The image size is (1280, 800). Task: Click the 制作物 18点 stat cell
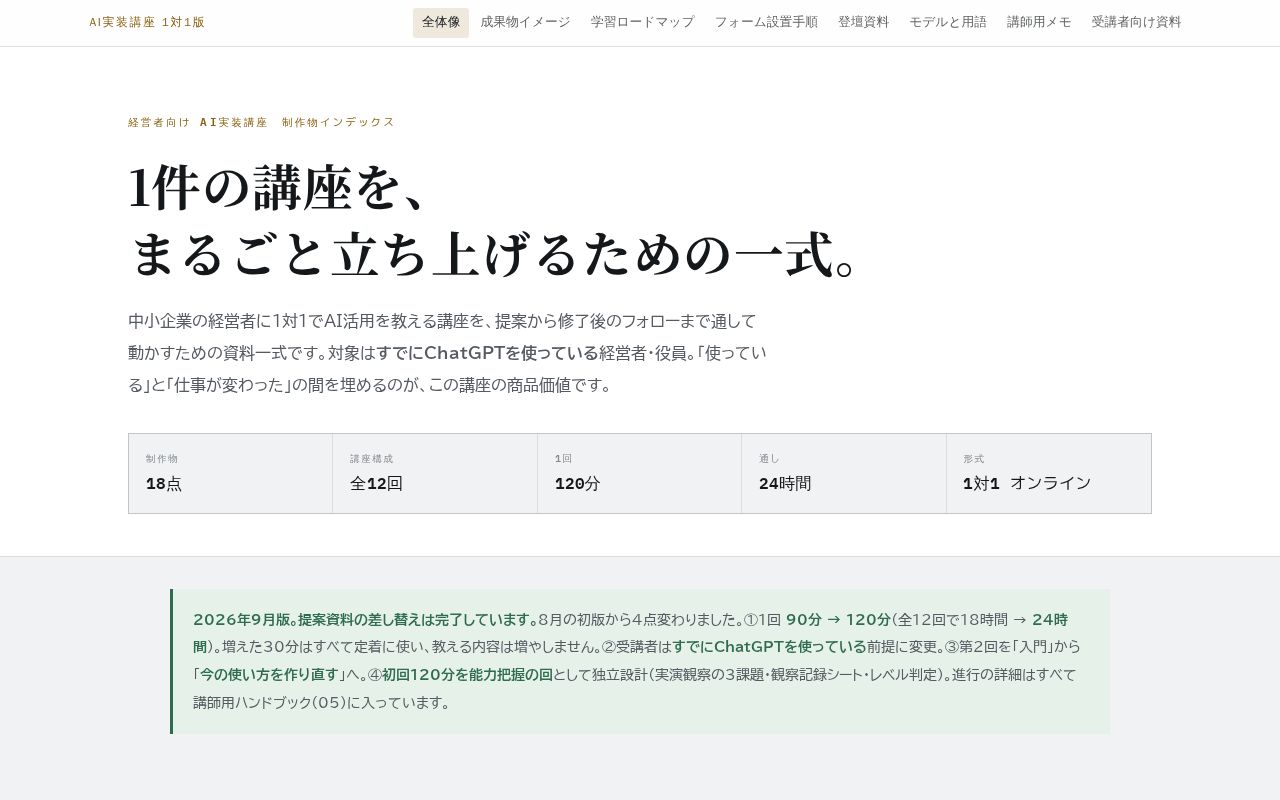pos(231,473)
